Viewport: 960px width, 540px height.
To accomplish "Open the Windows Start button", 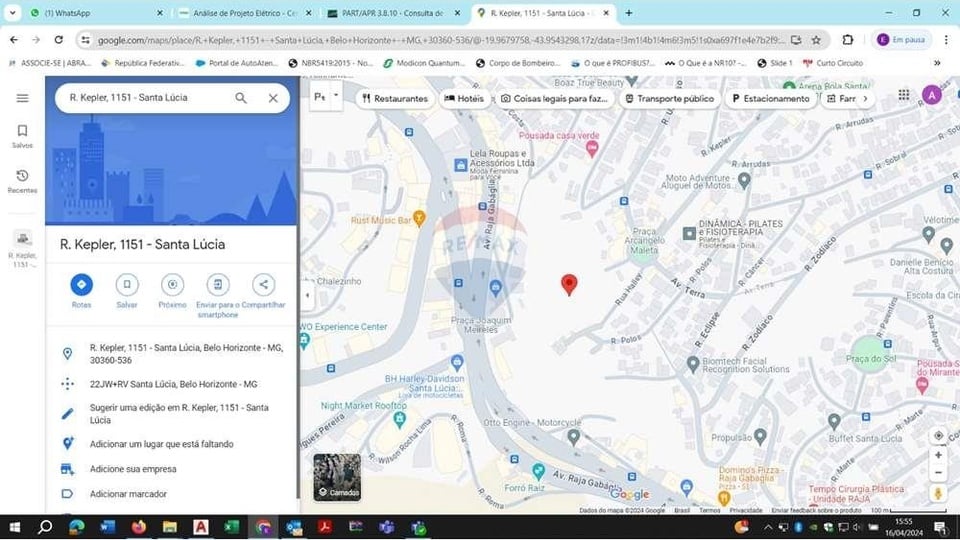I will (14, 527).
